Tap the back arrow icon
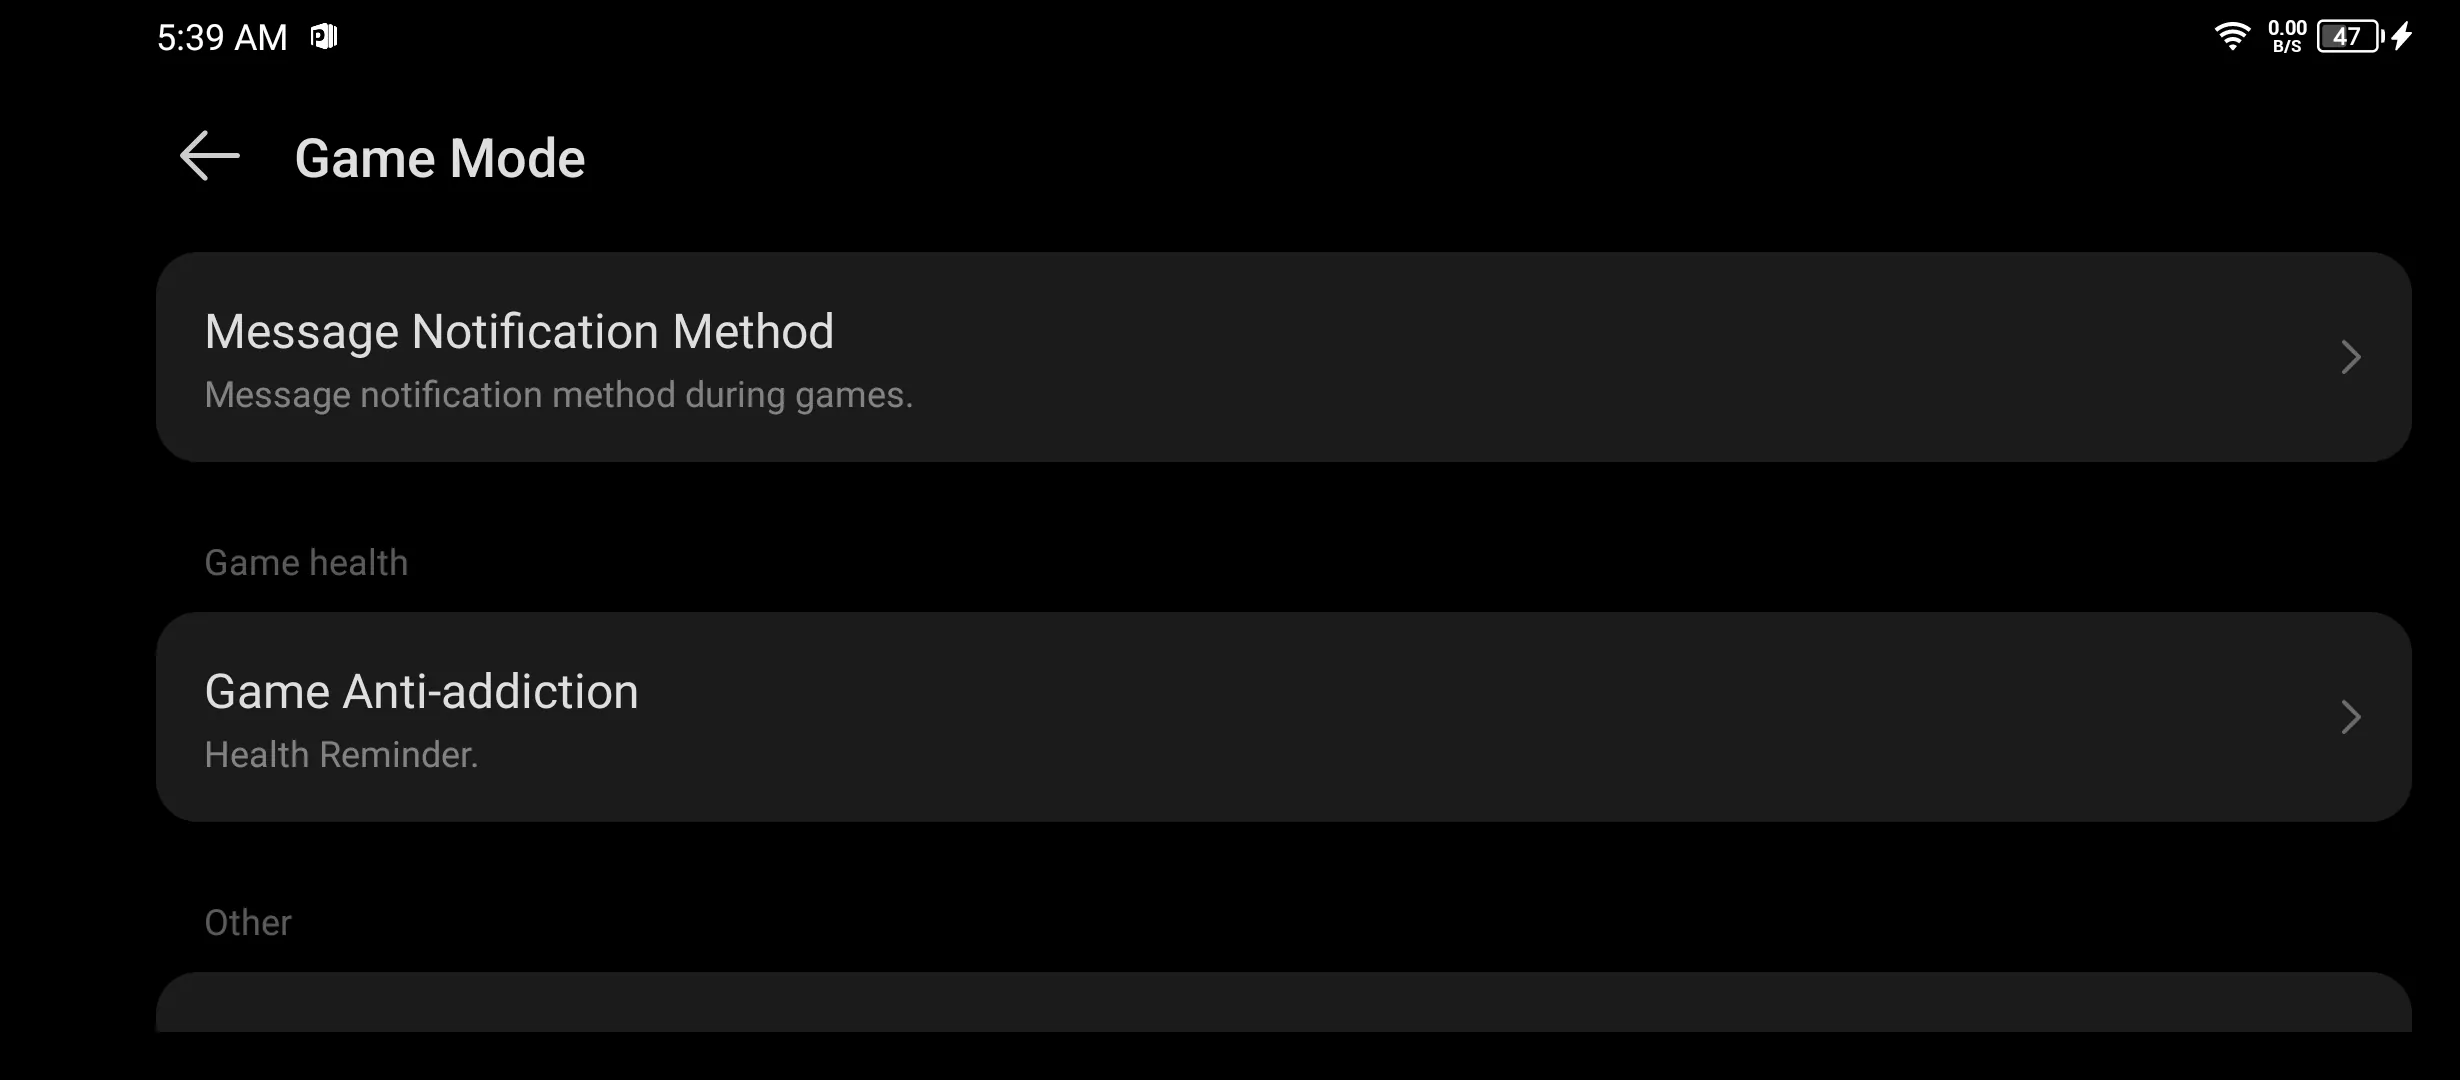The height and width of the screenshot is (1080, 2460). click(x=210, y=156)
